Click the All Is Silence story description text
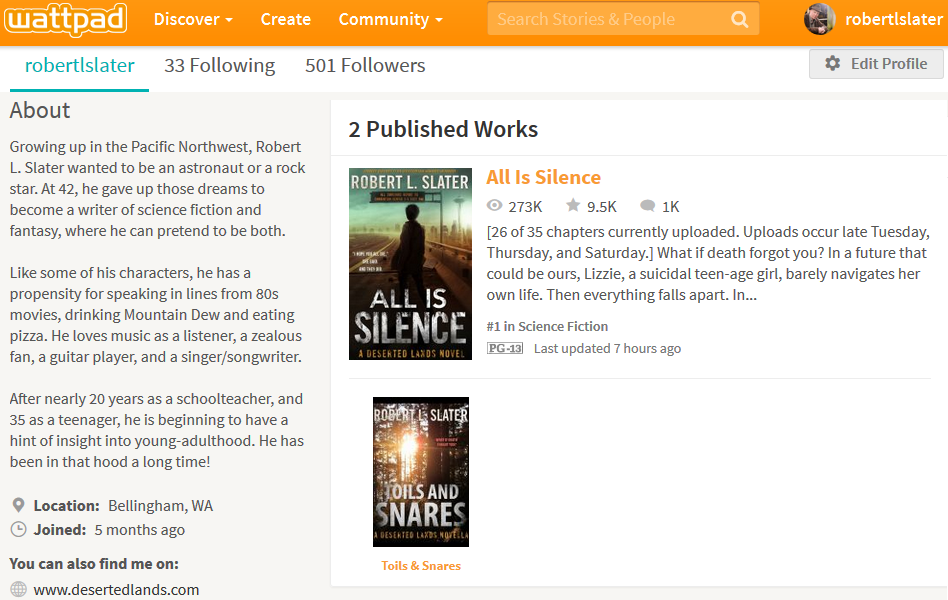Screen dimensions: 948x600 tap(708, 263)
